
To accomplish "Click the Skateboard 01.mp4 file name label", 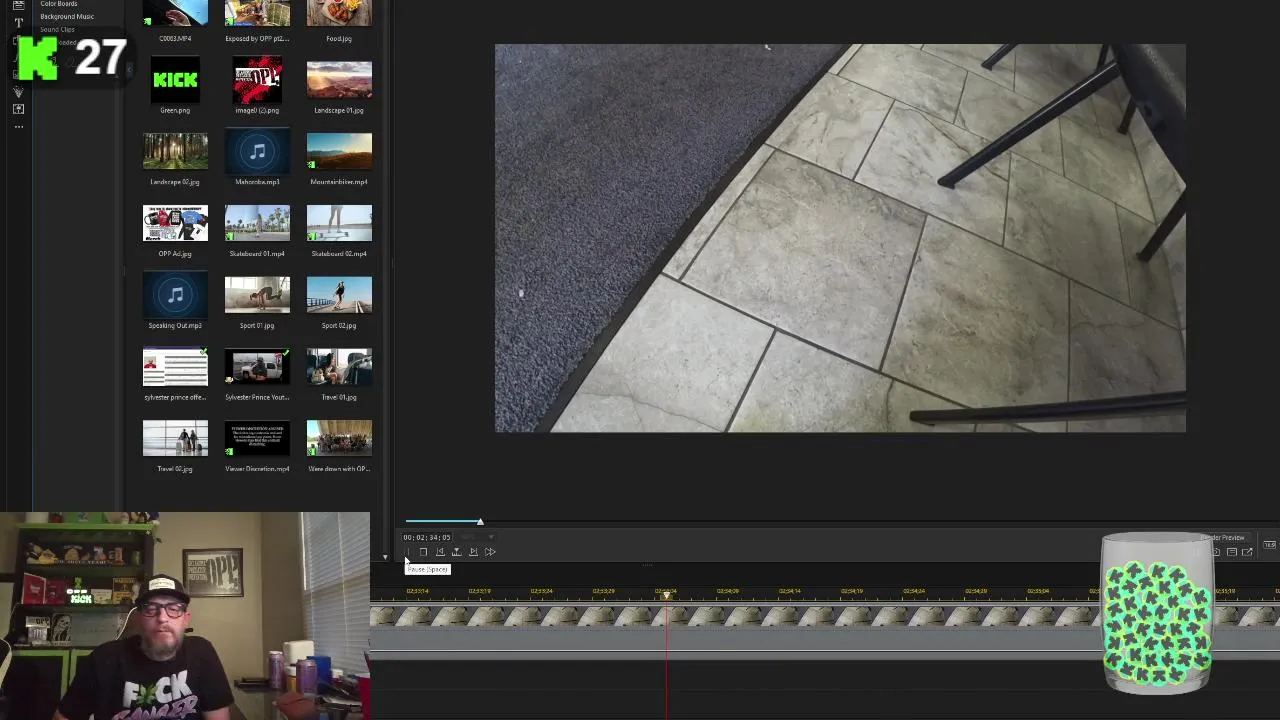I will (257, 254).
